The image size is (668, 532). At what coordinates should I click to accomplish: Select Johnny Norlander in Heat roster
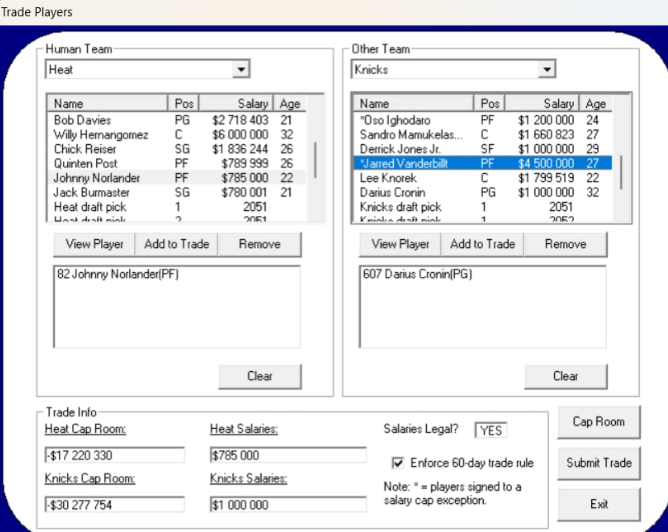pyautogui.click(x=177, y=178)
